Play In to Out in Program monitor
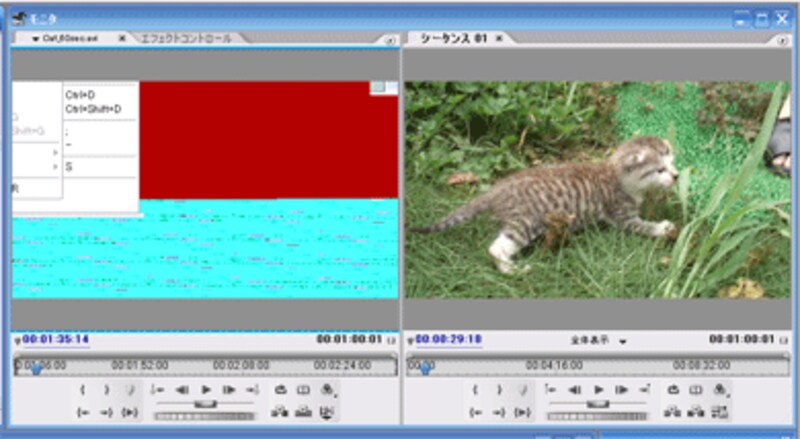The width and height of the screenshot is (800, 439). (x=522, y=412)
